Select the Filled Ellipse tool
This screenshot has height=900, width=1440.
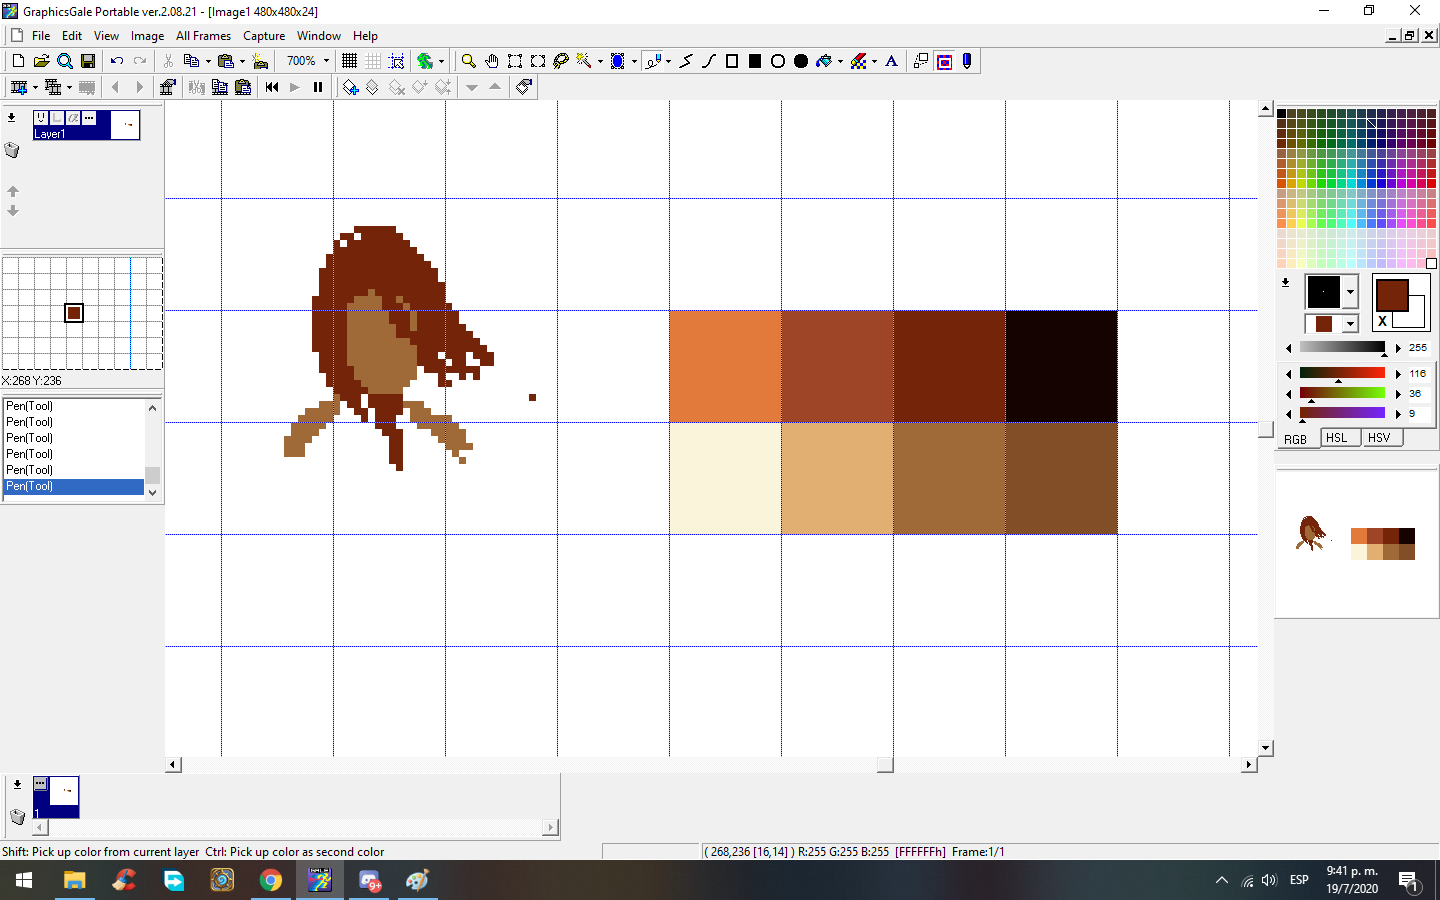point(801,61)
